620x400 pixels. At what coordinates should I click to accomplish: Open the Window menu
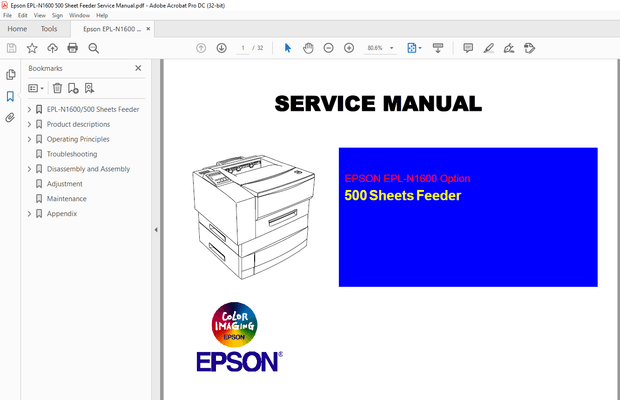79,15
